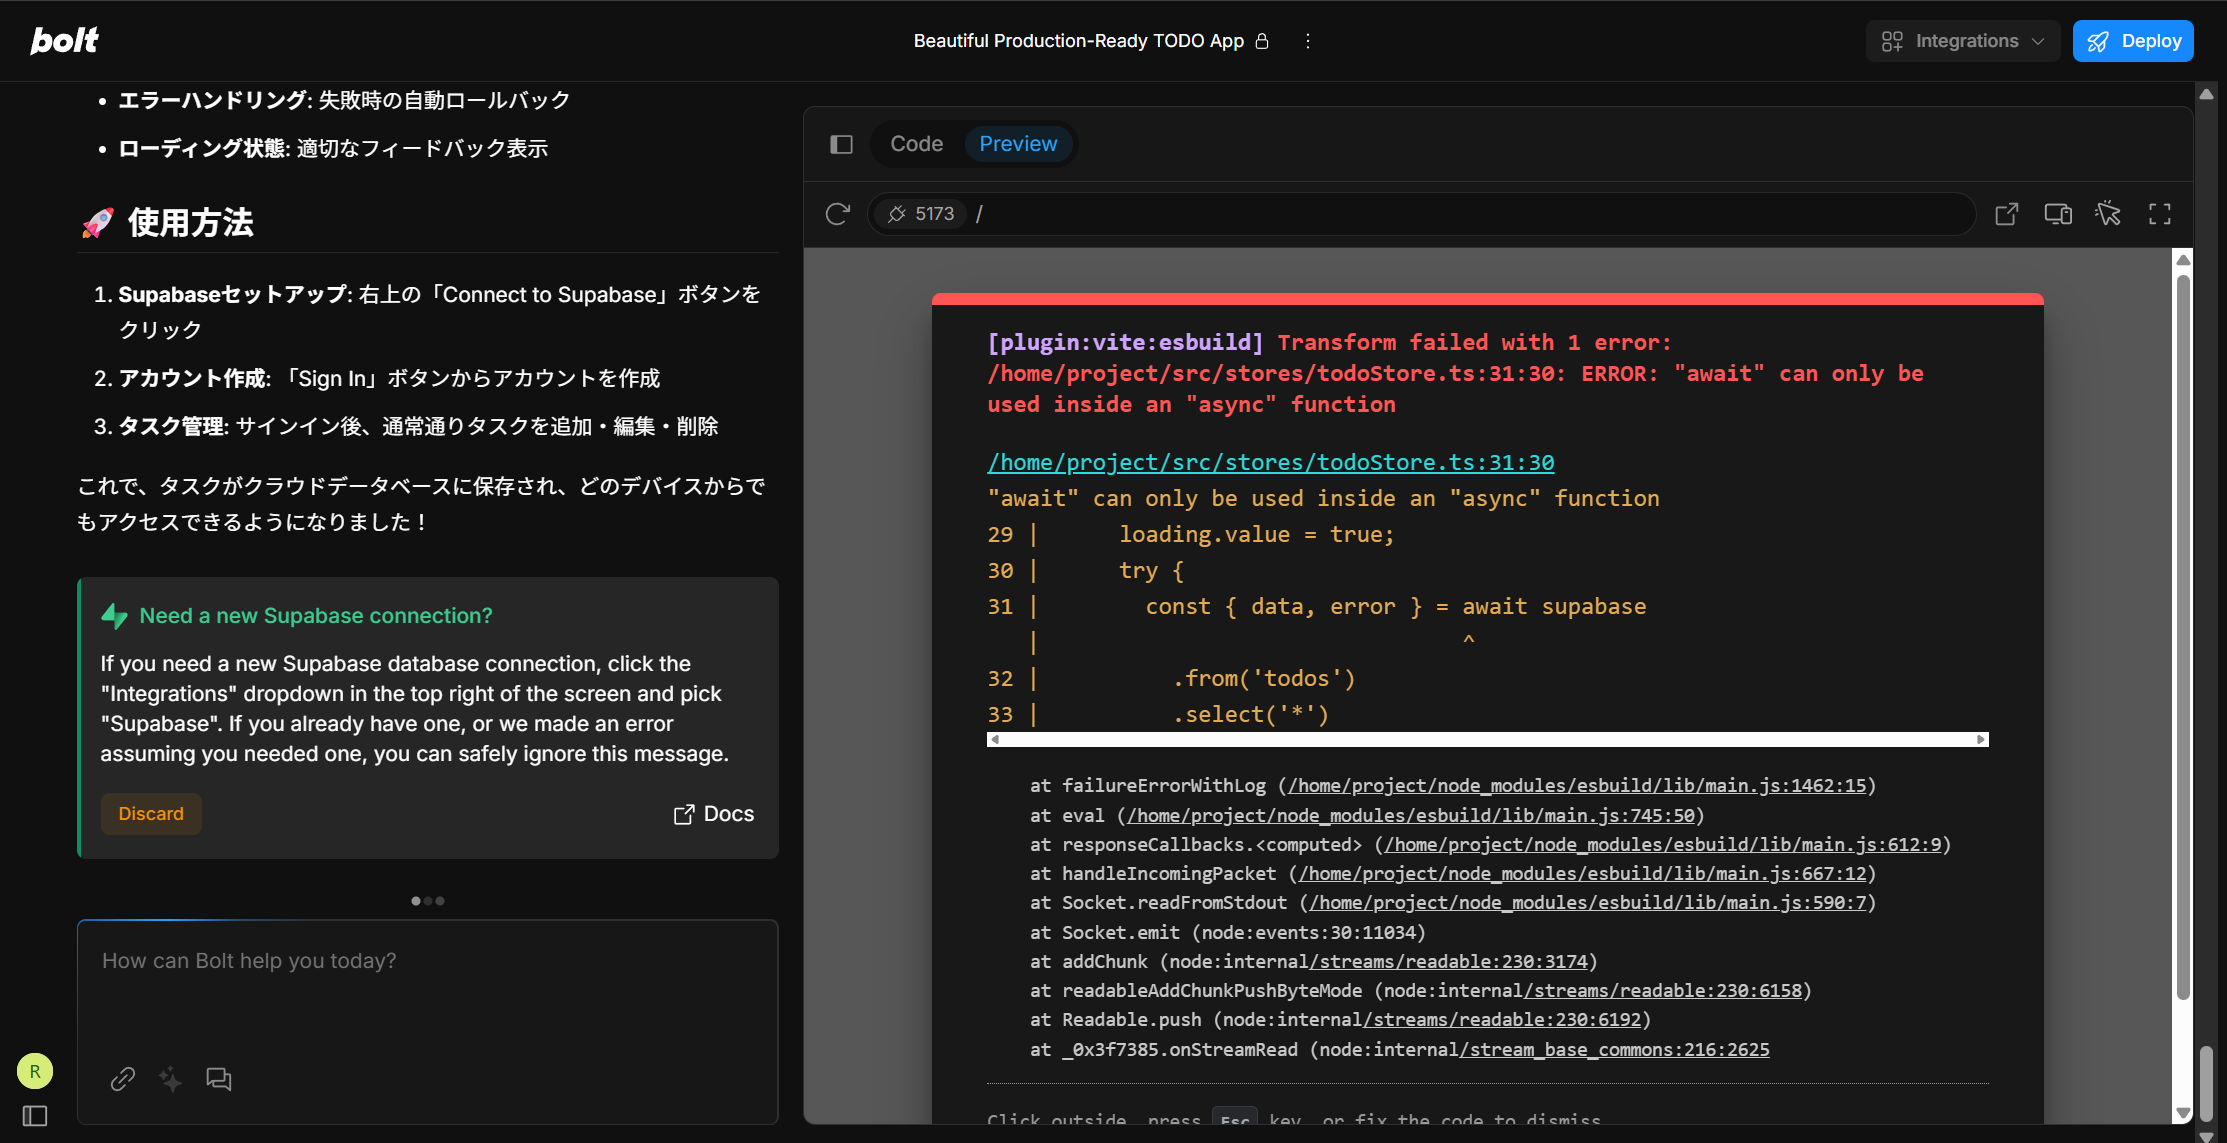Click the enhance prompt sparkle icon
2227x1143 pixels.
(170, 1079)
